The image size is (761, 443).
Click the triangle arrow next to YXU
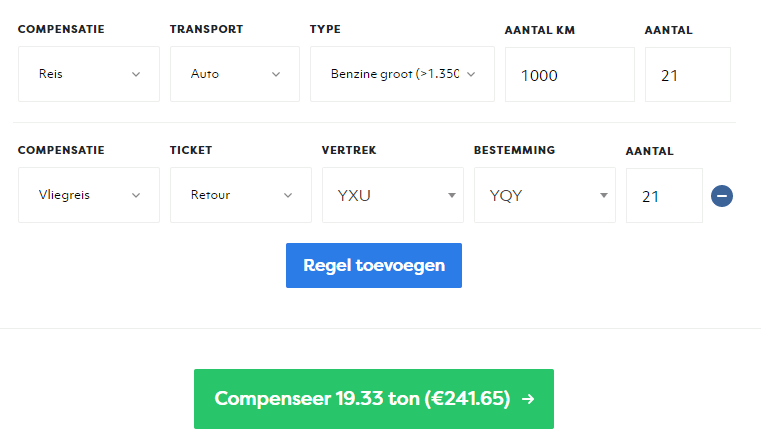[x=452, y=195]
